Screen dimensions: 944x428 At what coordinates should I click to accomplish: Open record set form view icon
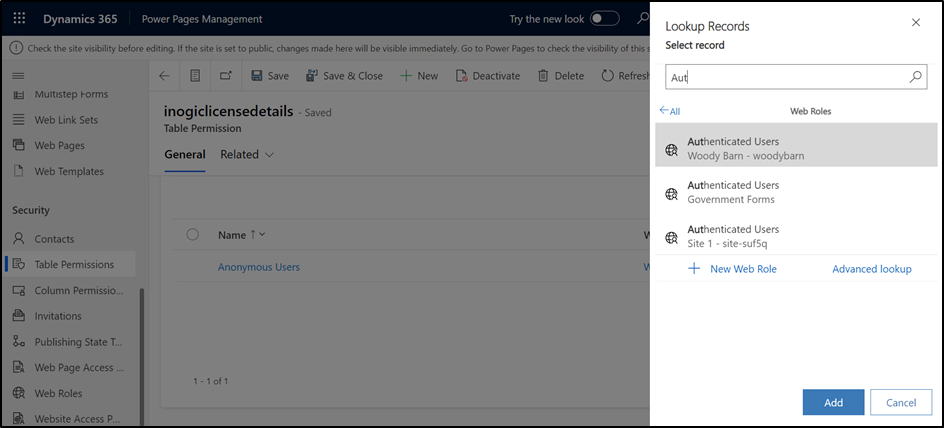pos(194,76)
